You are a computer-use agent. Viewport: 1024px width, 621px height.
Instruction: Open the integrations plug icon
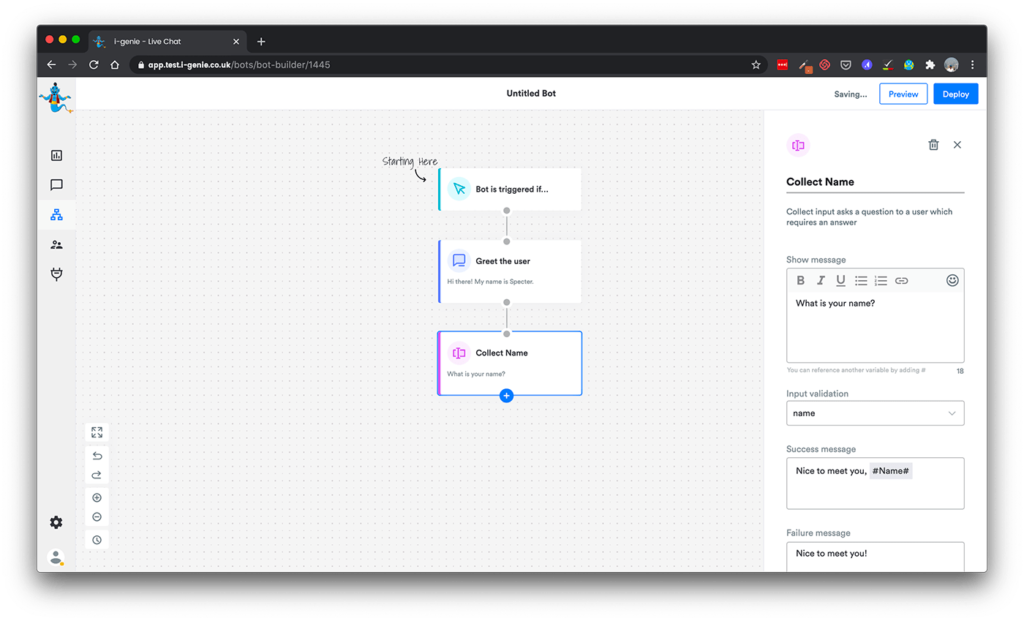[x=56, y=274]
